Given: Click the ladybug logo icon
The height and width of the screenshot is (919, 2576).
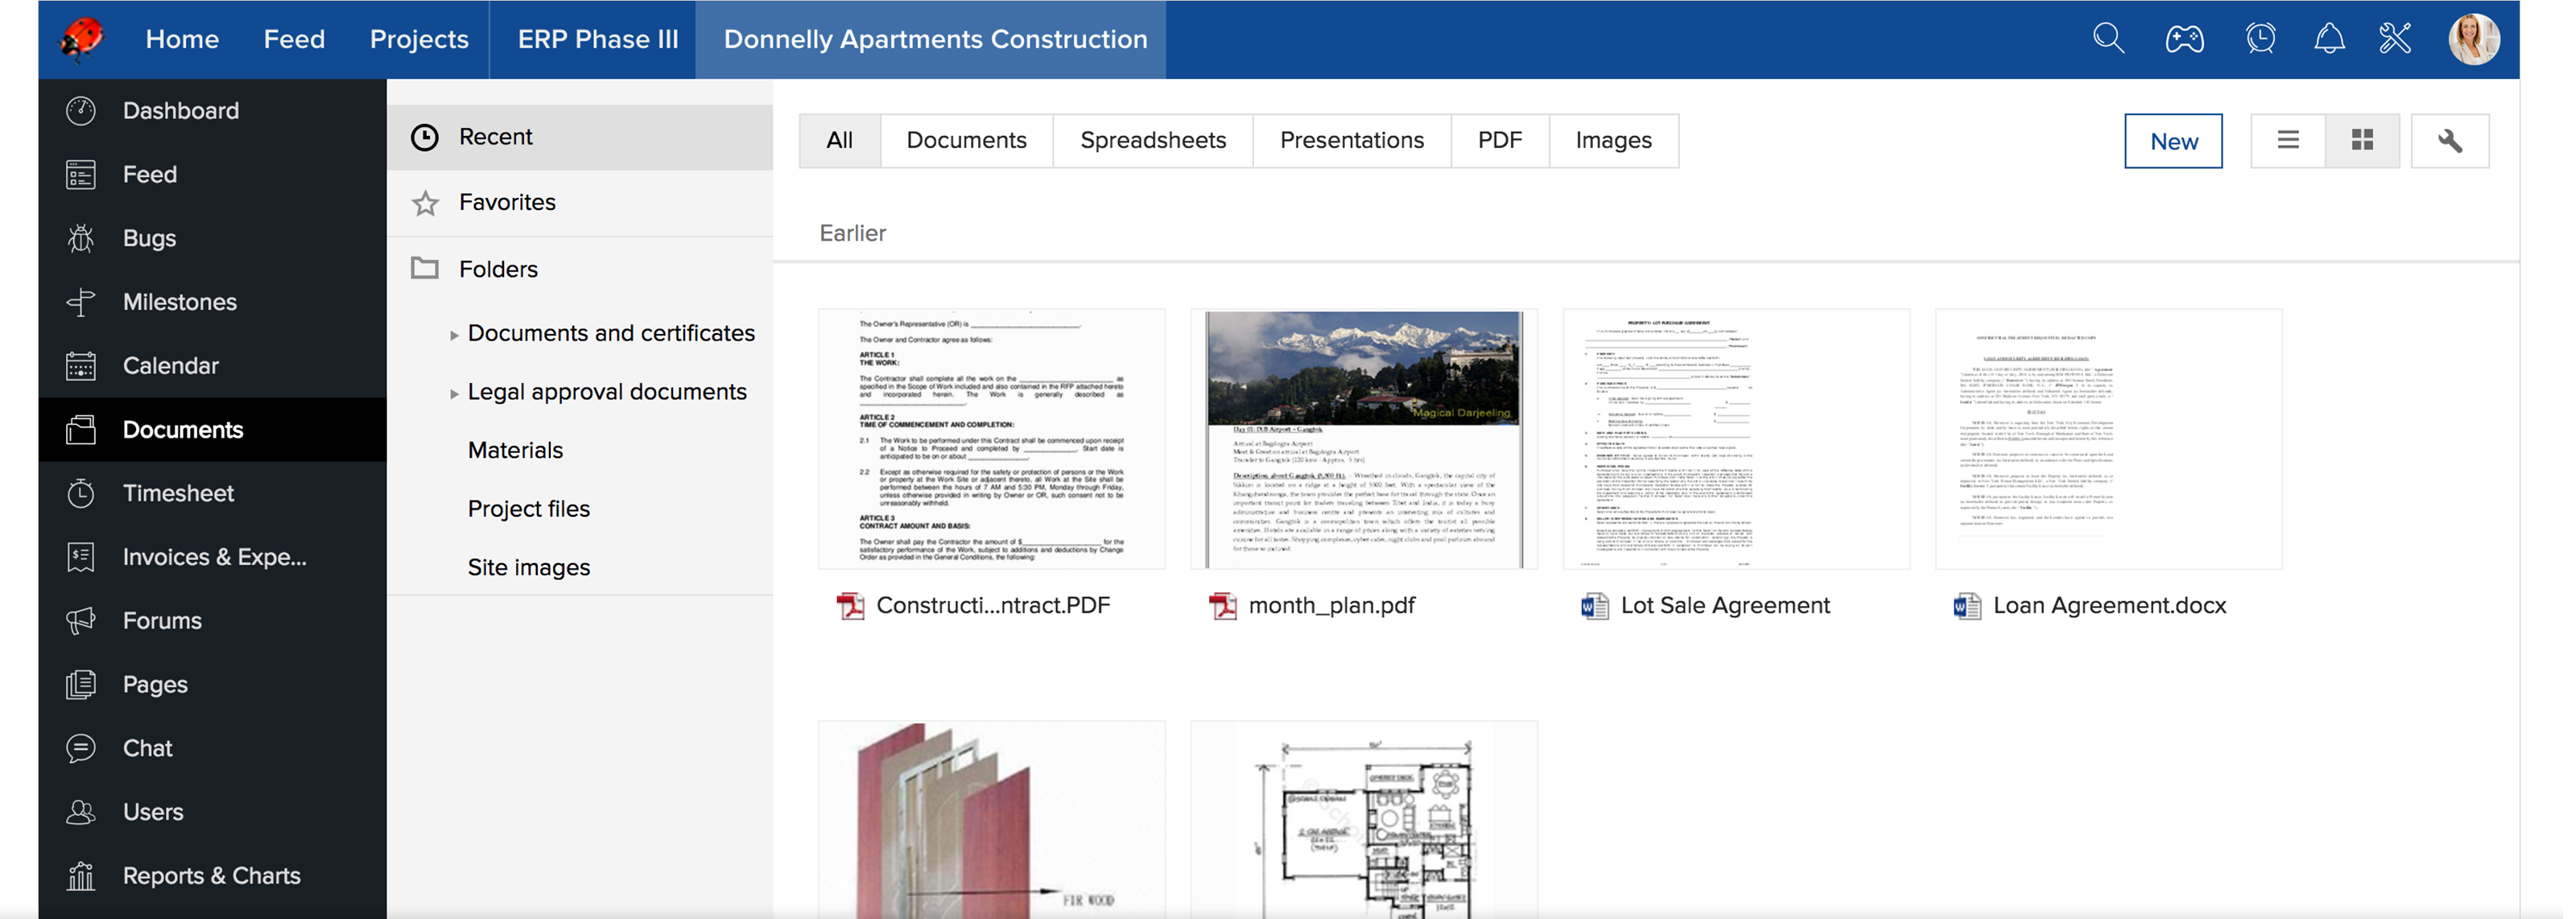Looking at the screenshot, I should click(82, 39).
